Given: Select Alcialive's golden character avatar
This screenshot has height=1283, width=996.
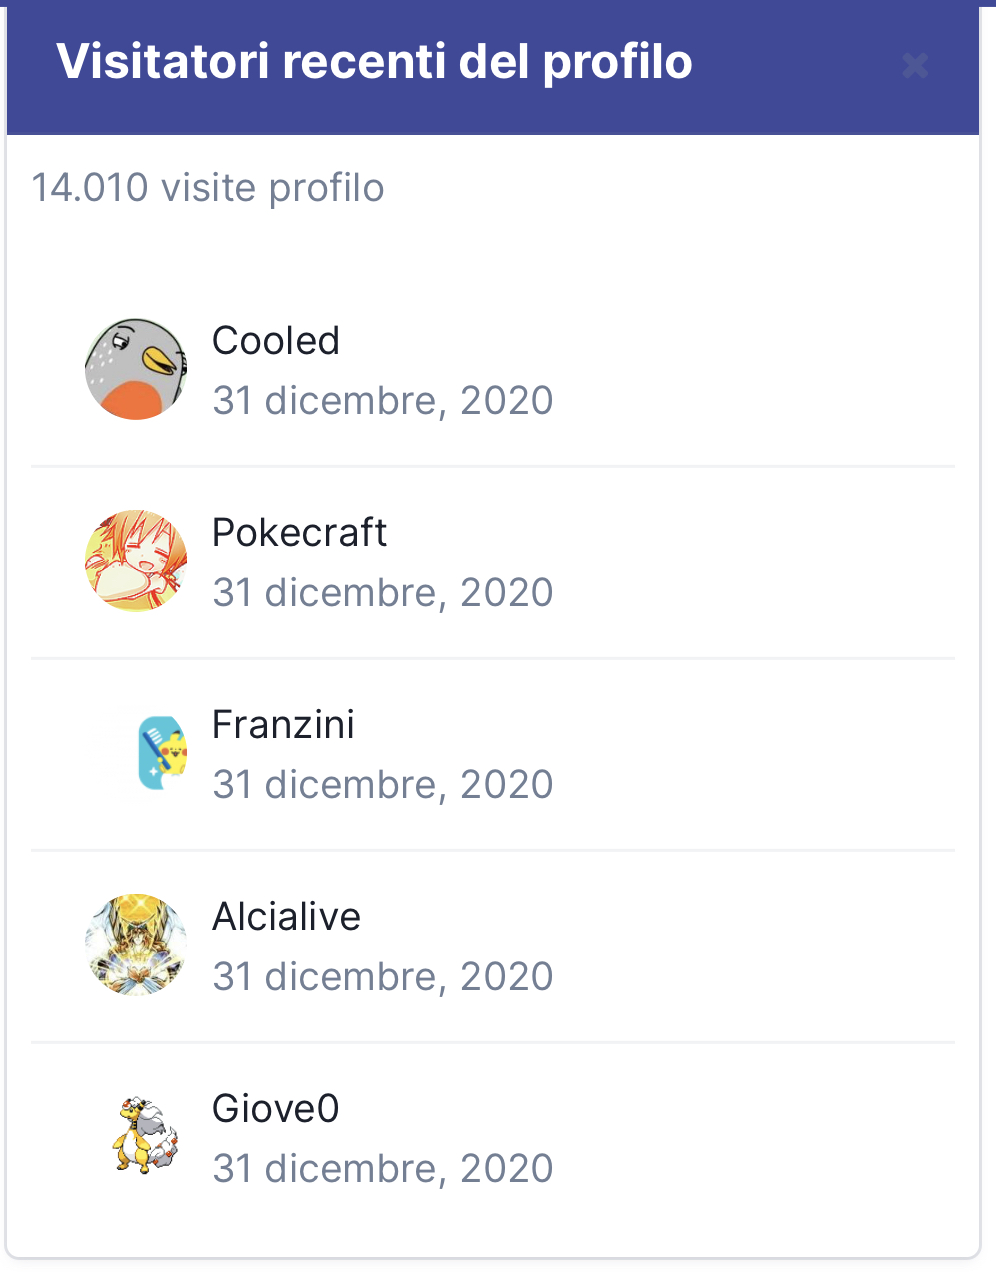Looking at the screenshot, I should click(136, 945).
